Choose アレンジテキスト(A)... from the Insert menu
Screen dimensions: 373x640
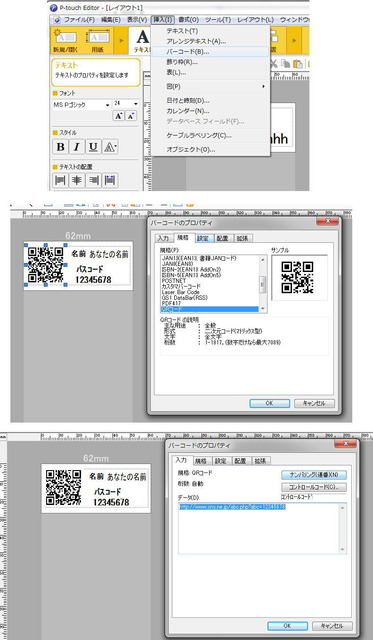coord(196,41)
